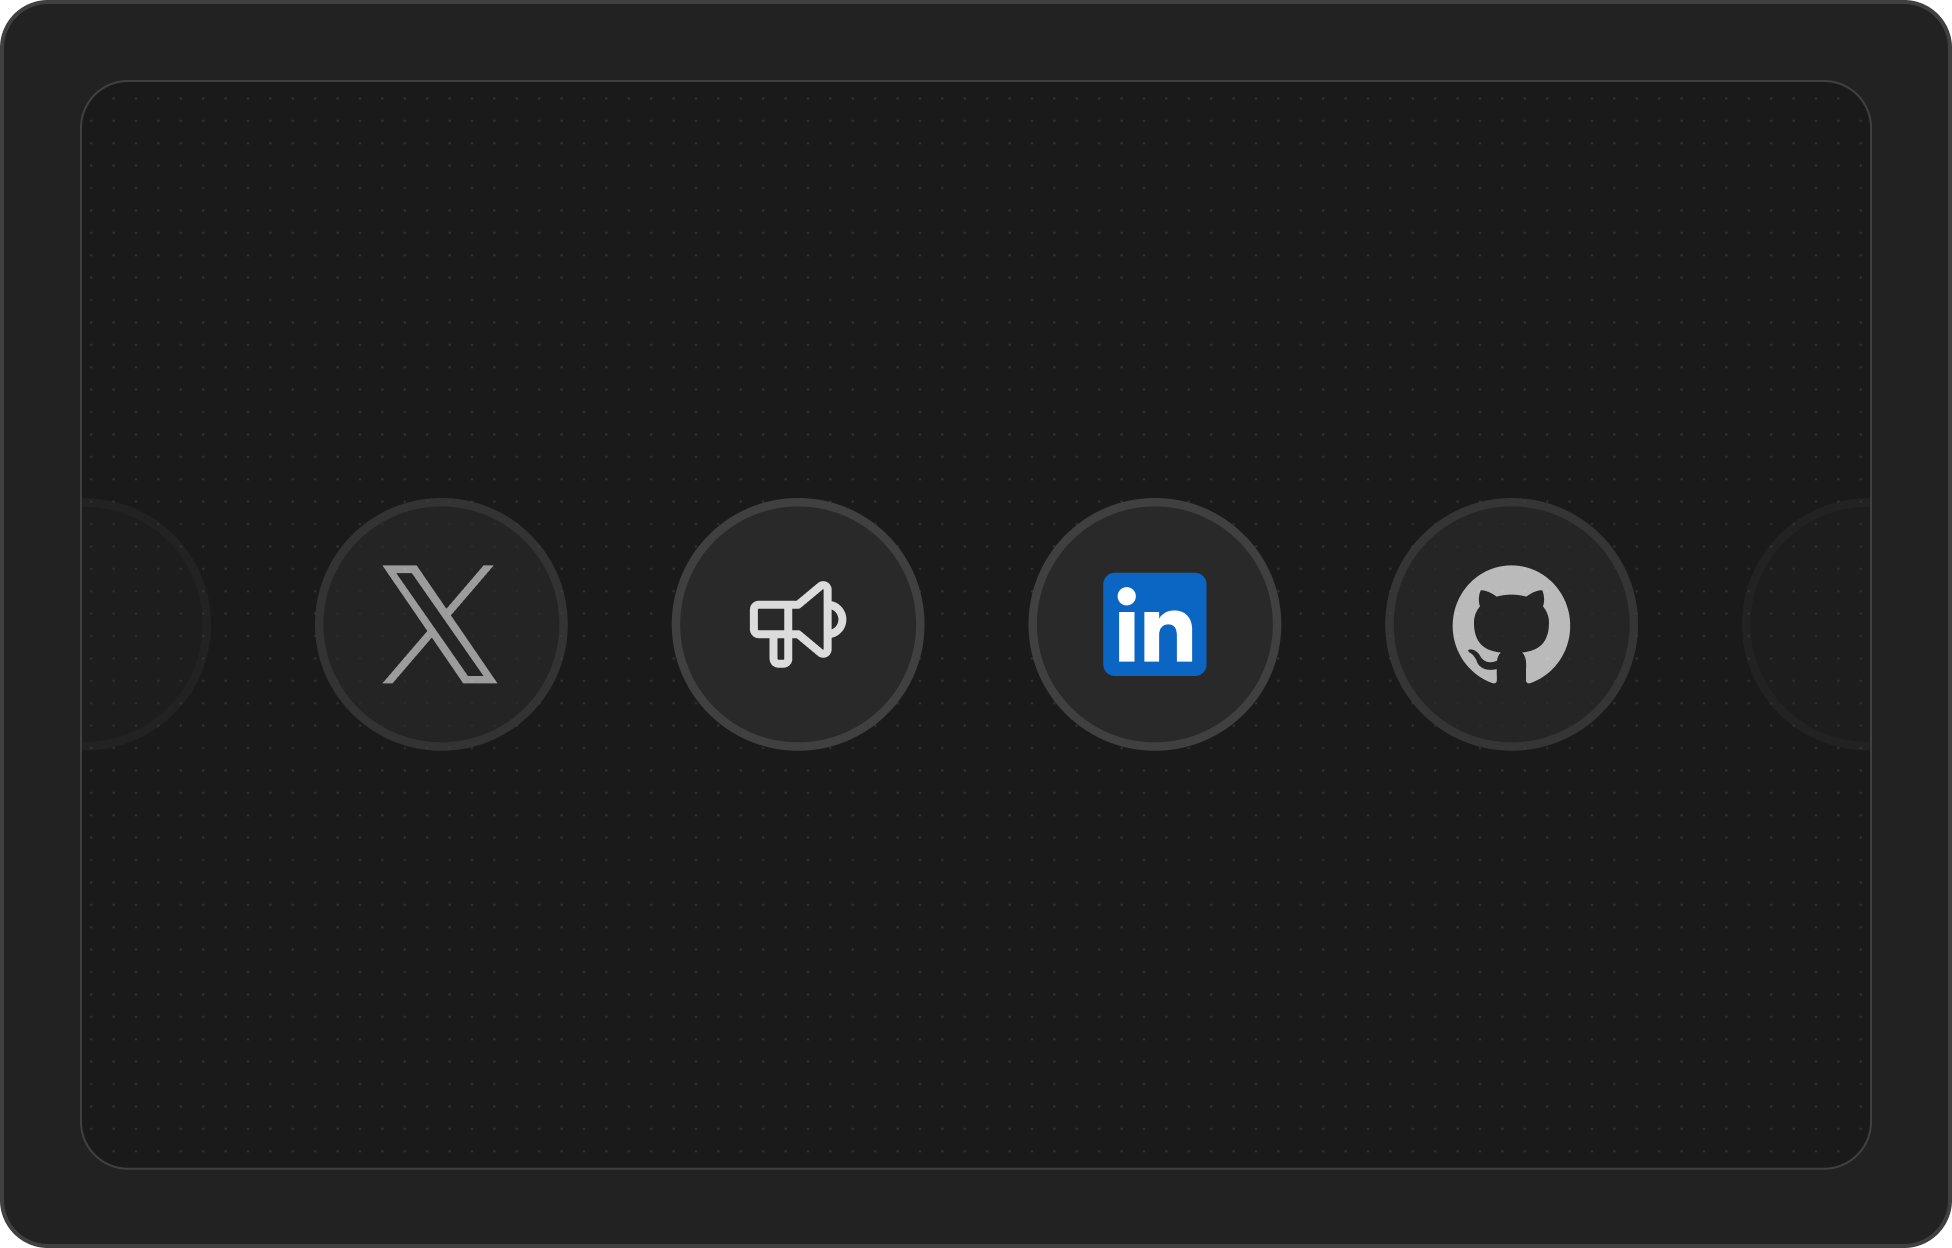The width and height of the screenshot is (1952, 1248).
Task: Tap the round button holding the megaphone
Action: (798, 624)
